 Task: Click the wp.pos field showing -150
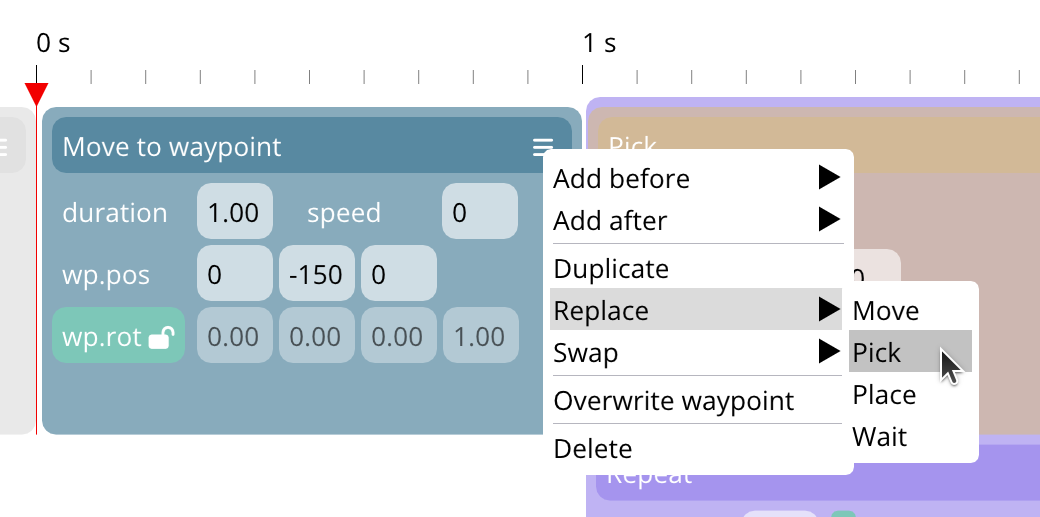316,274
